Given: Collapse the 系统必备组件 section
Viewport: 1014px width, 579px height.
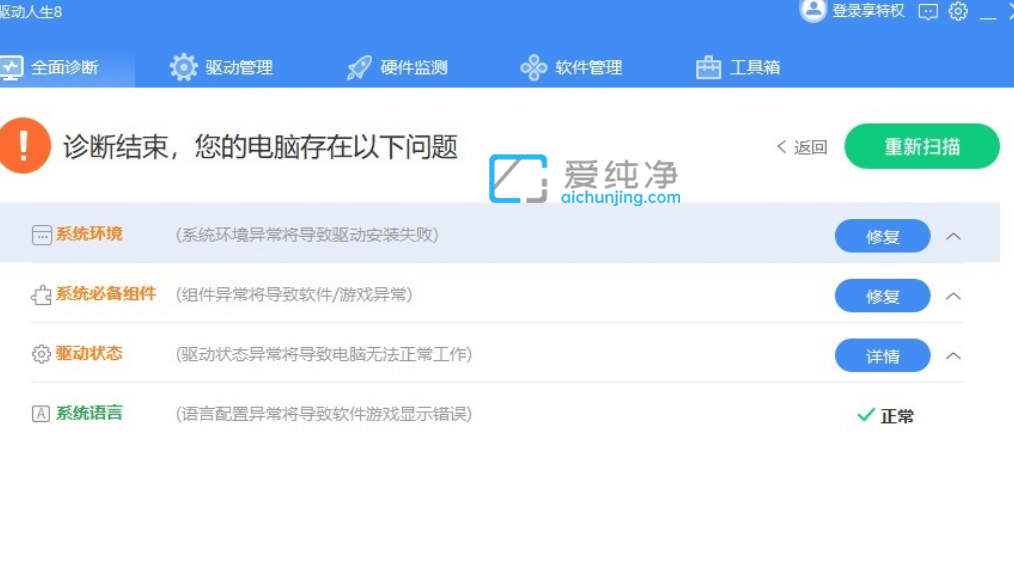Looking at the screenshot, I should (x=953, y=296).
